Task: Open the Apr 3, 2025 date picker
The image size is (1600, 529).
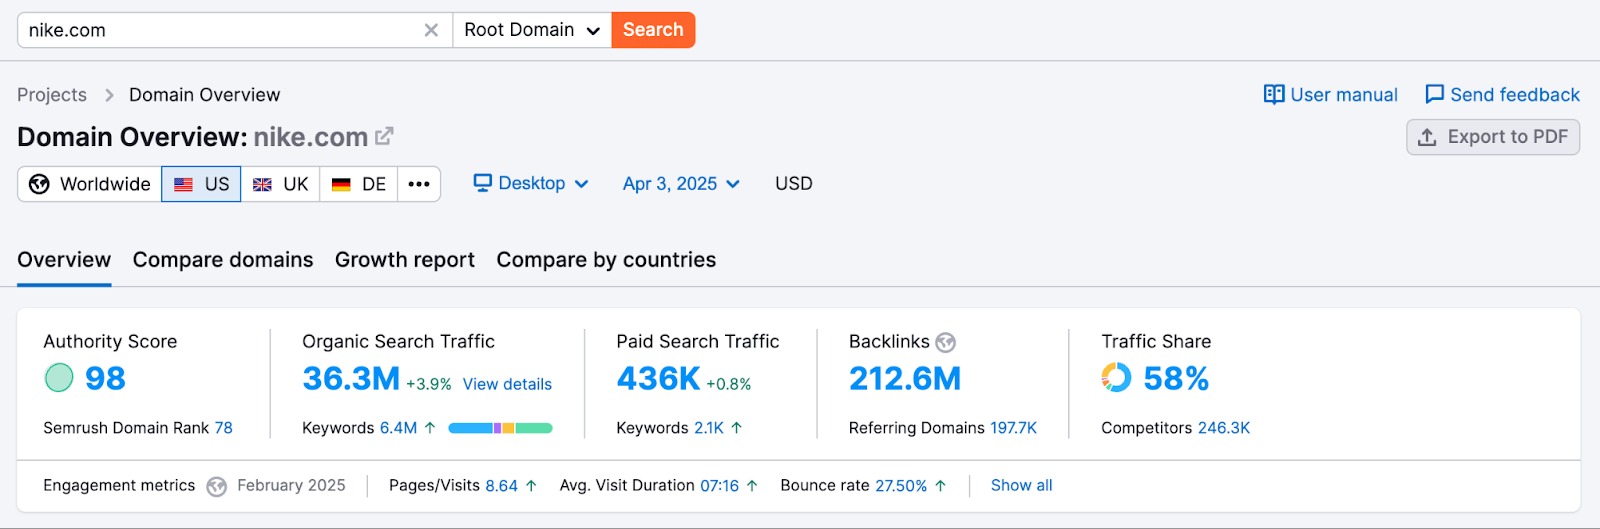Action: pos(681,184)
